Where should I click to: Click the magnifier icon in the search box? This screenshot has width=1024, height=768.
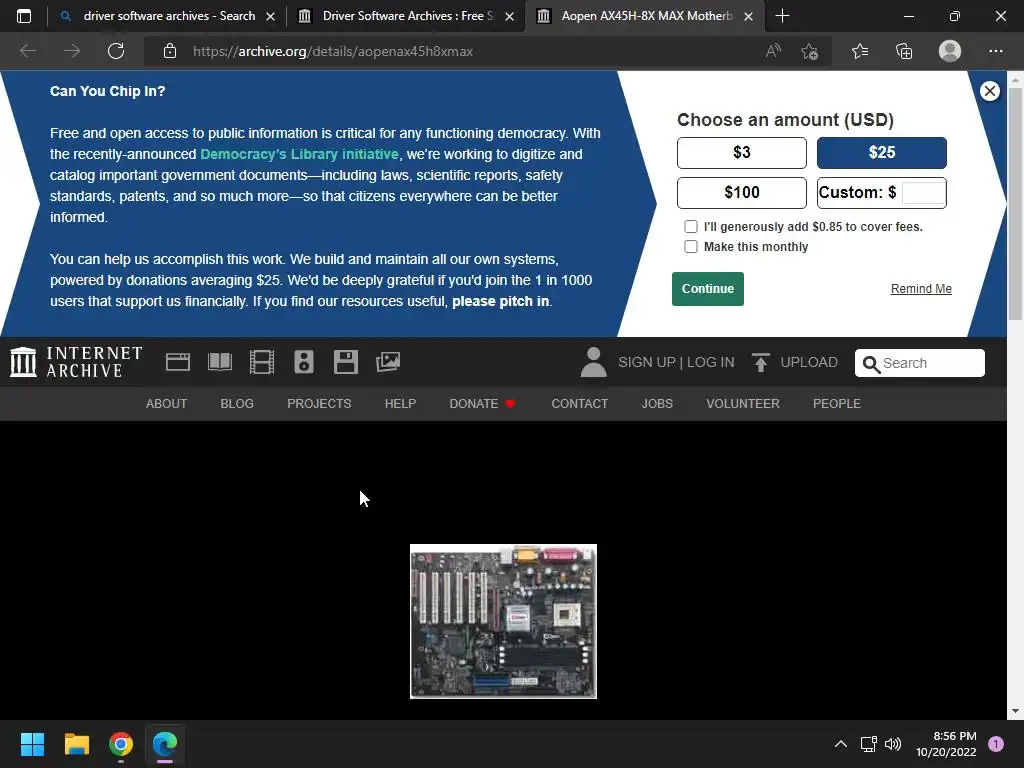(871, 364)
